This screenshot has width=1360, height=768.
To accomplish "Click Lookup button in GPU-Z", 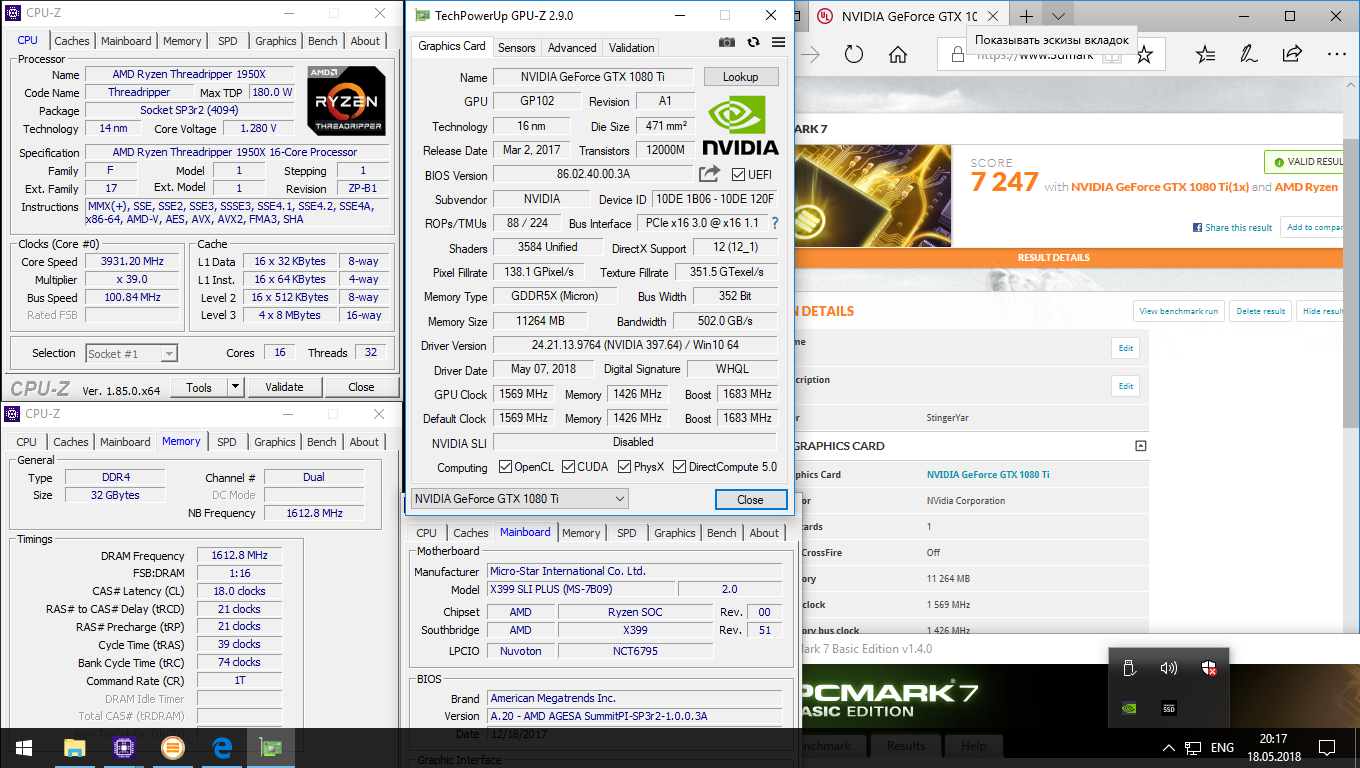I will click(740, 77).
